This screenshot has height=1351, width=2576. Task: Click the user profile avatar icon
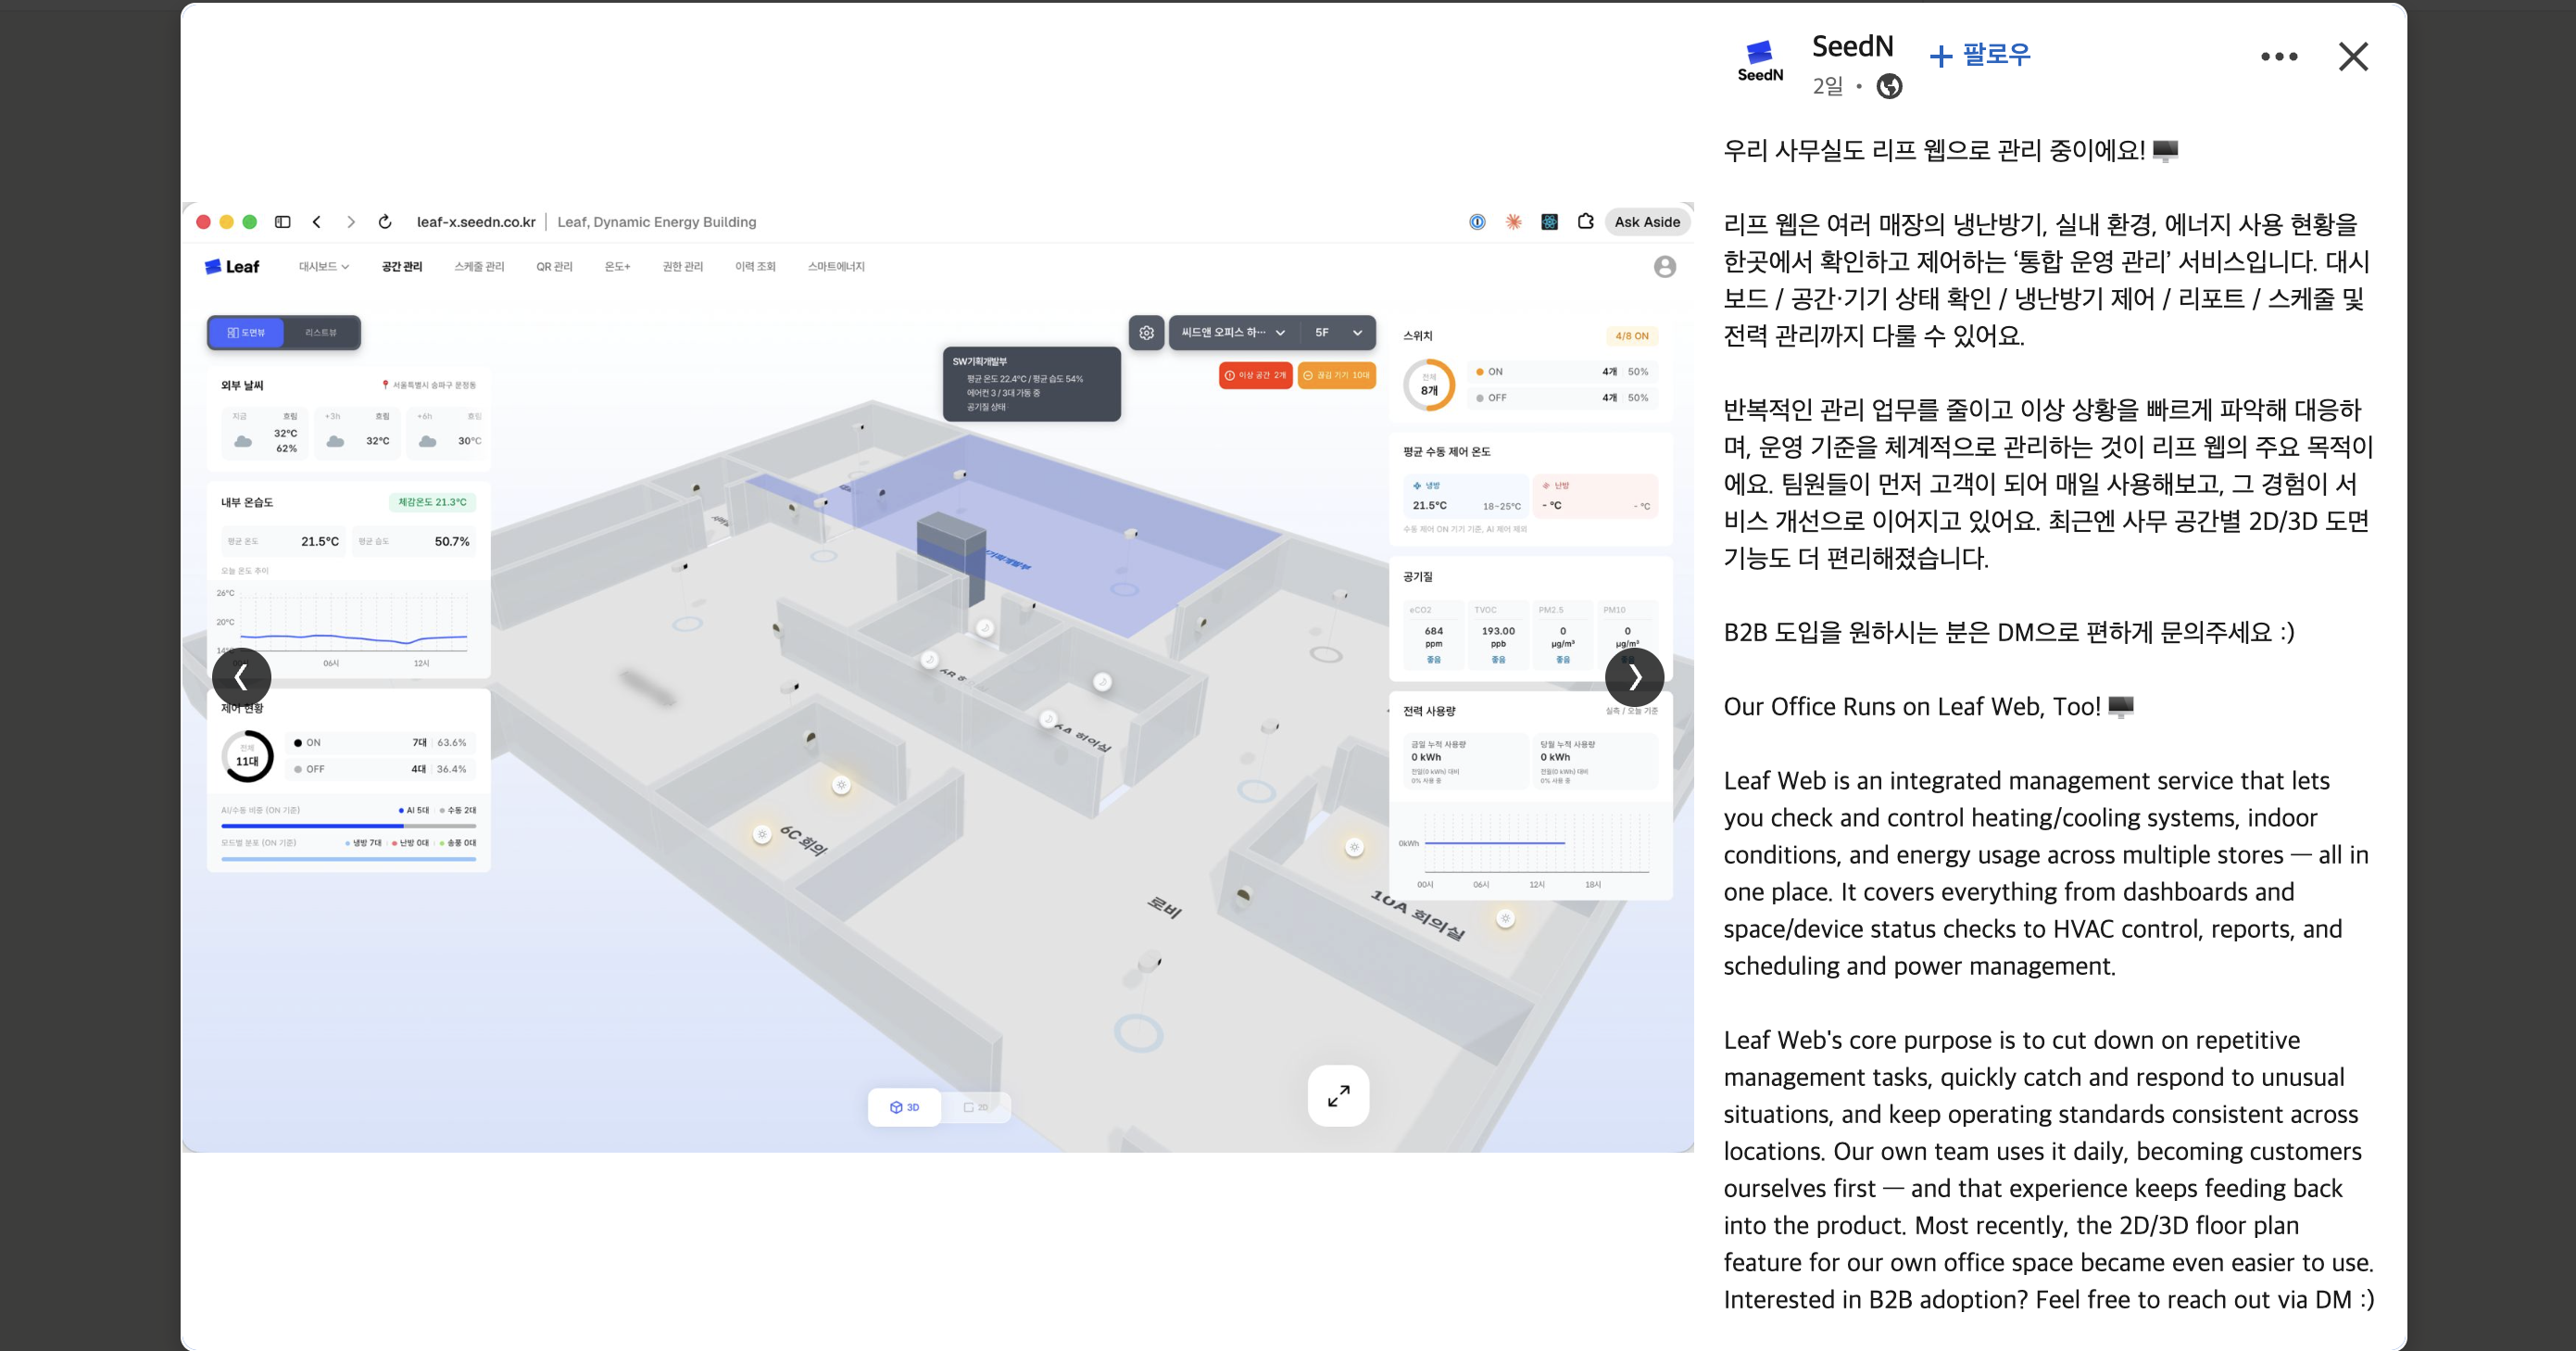coord(1665,267)
